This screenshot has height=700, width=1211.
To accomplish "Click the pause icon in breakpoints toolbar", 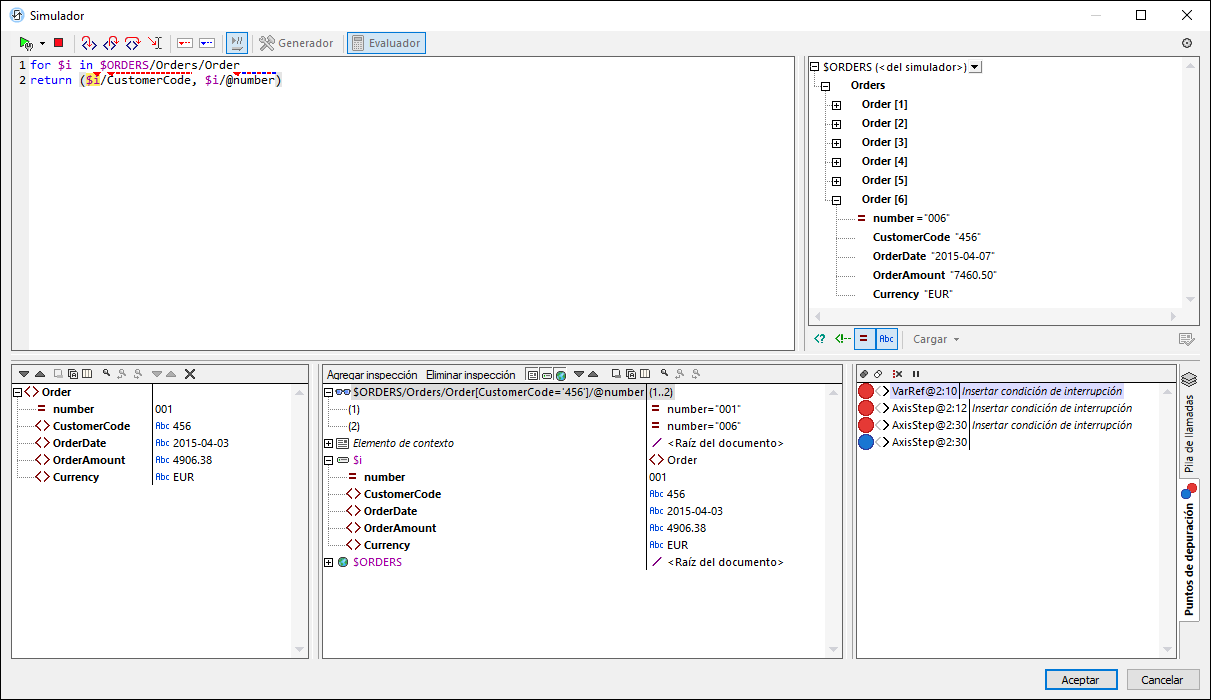I will click(915, 374).
